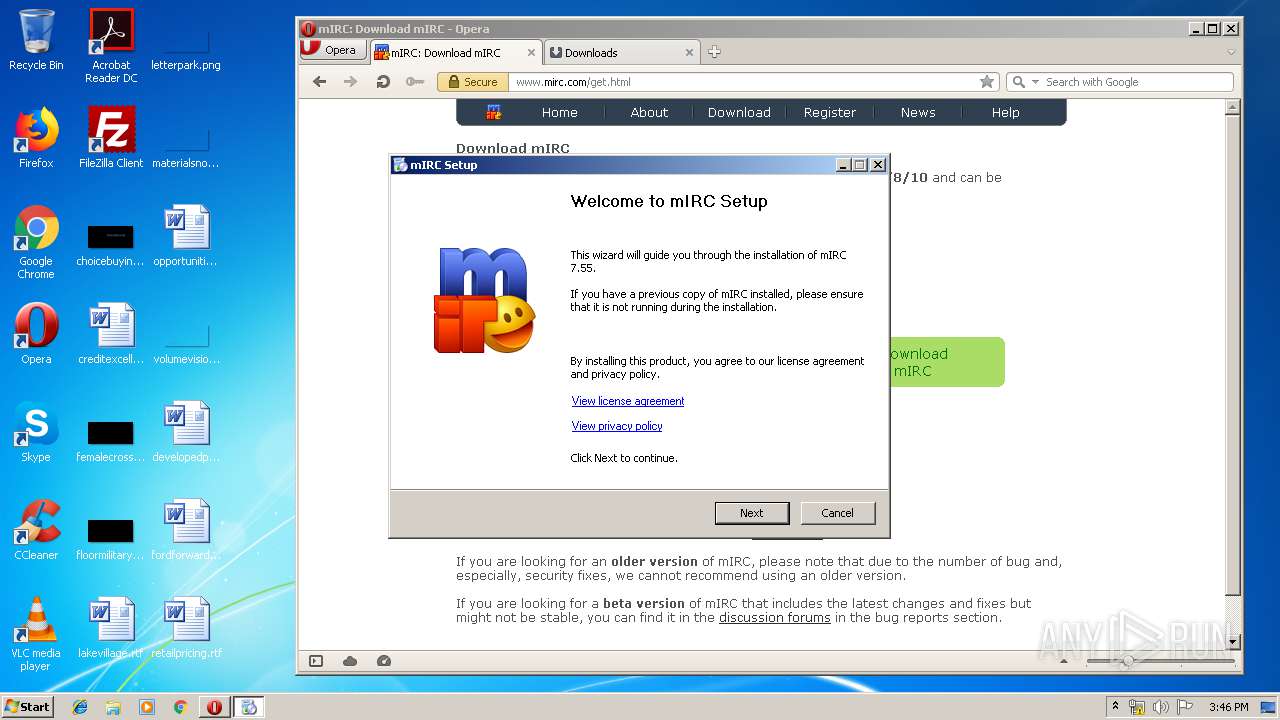This screenshot has width=1280, height=720.
Task: Close the mIRC: Download mIRC tab
Action: [x=531, y=53]
